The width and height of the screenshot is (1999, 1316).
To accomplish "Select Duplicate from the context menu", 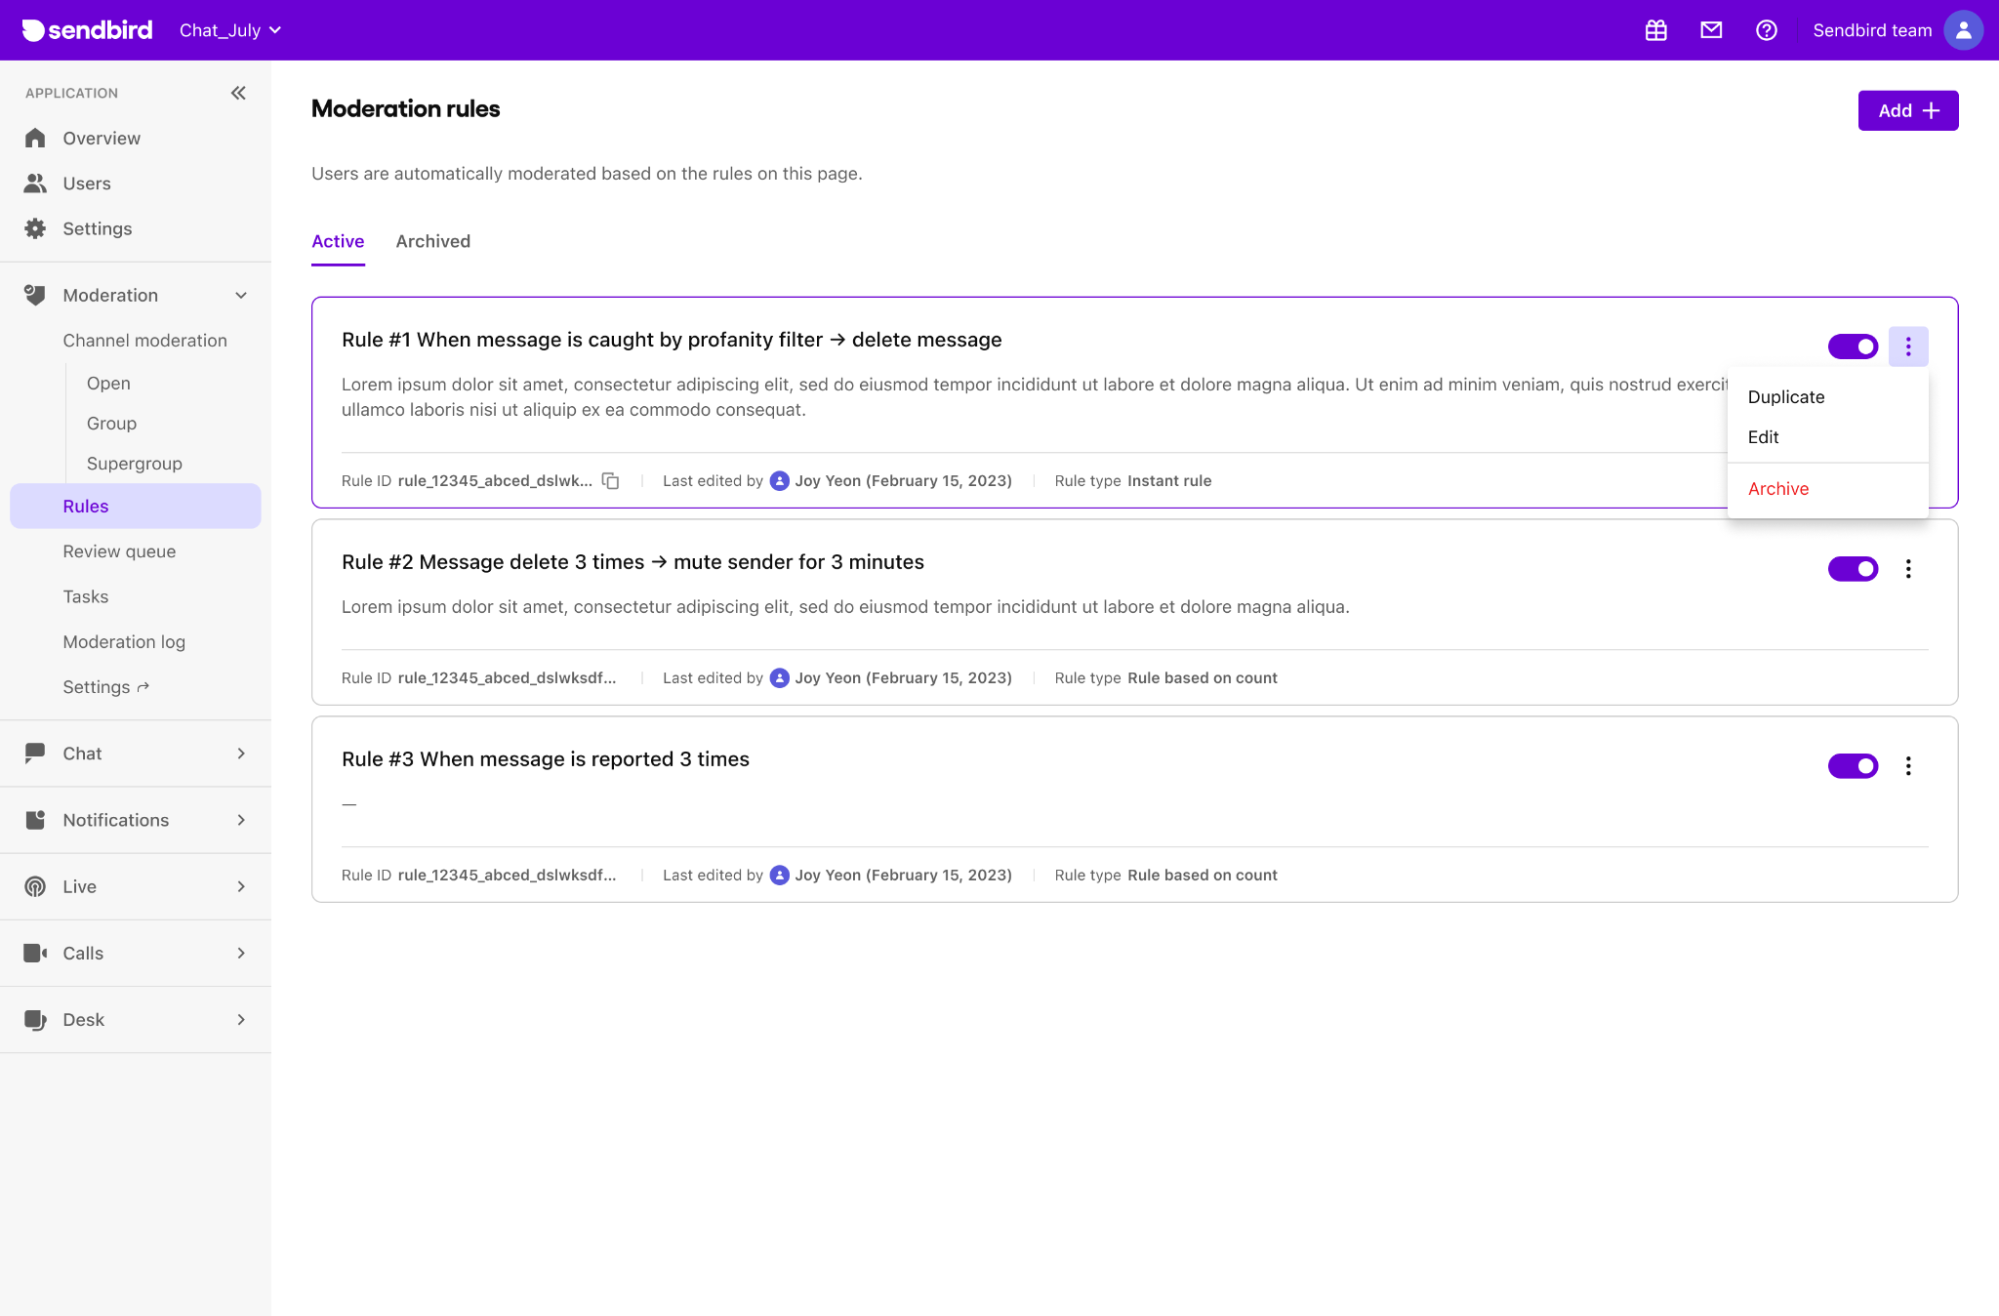I will coord(1785,397).
